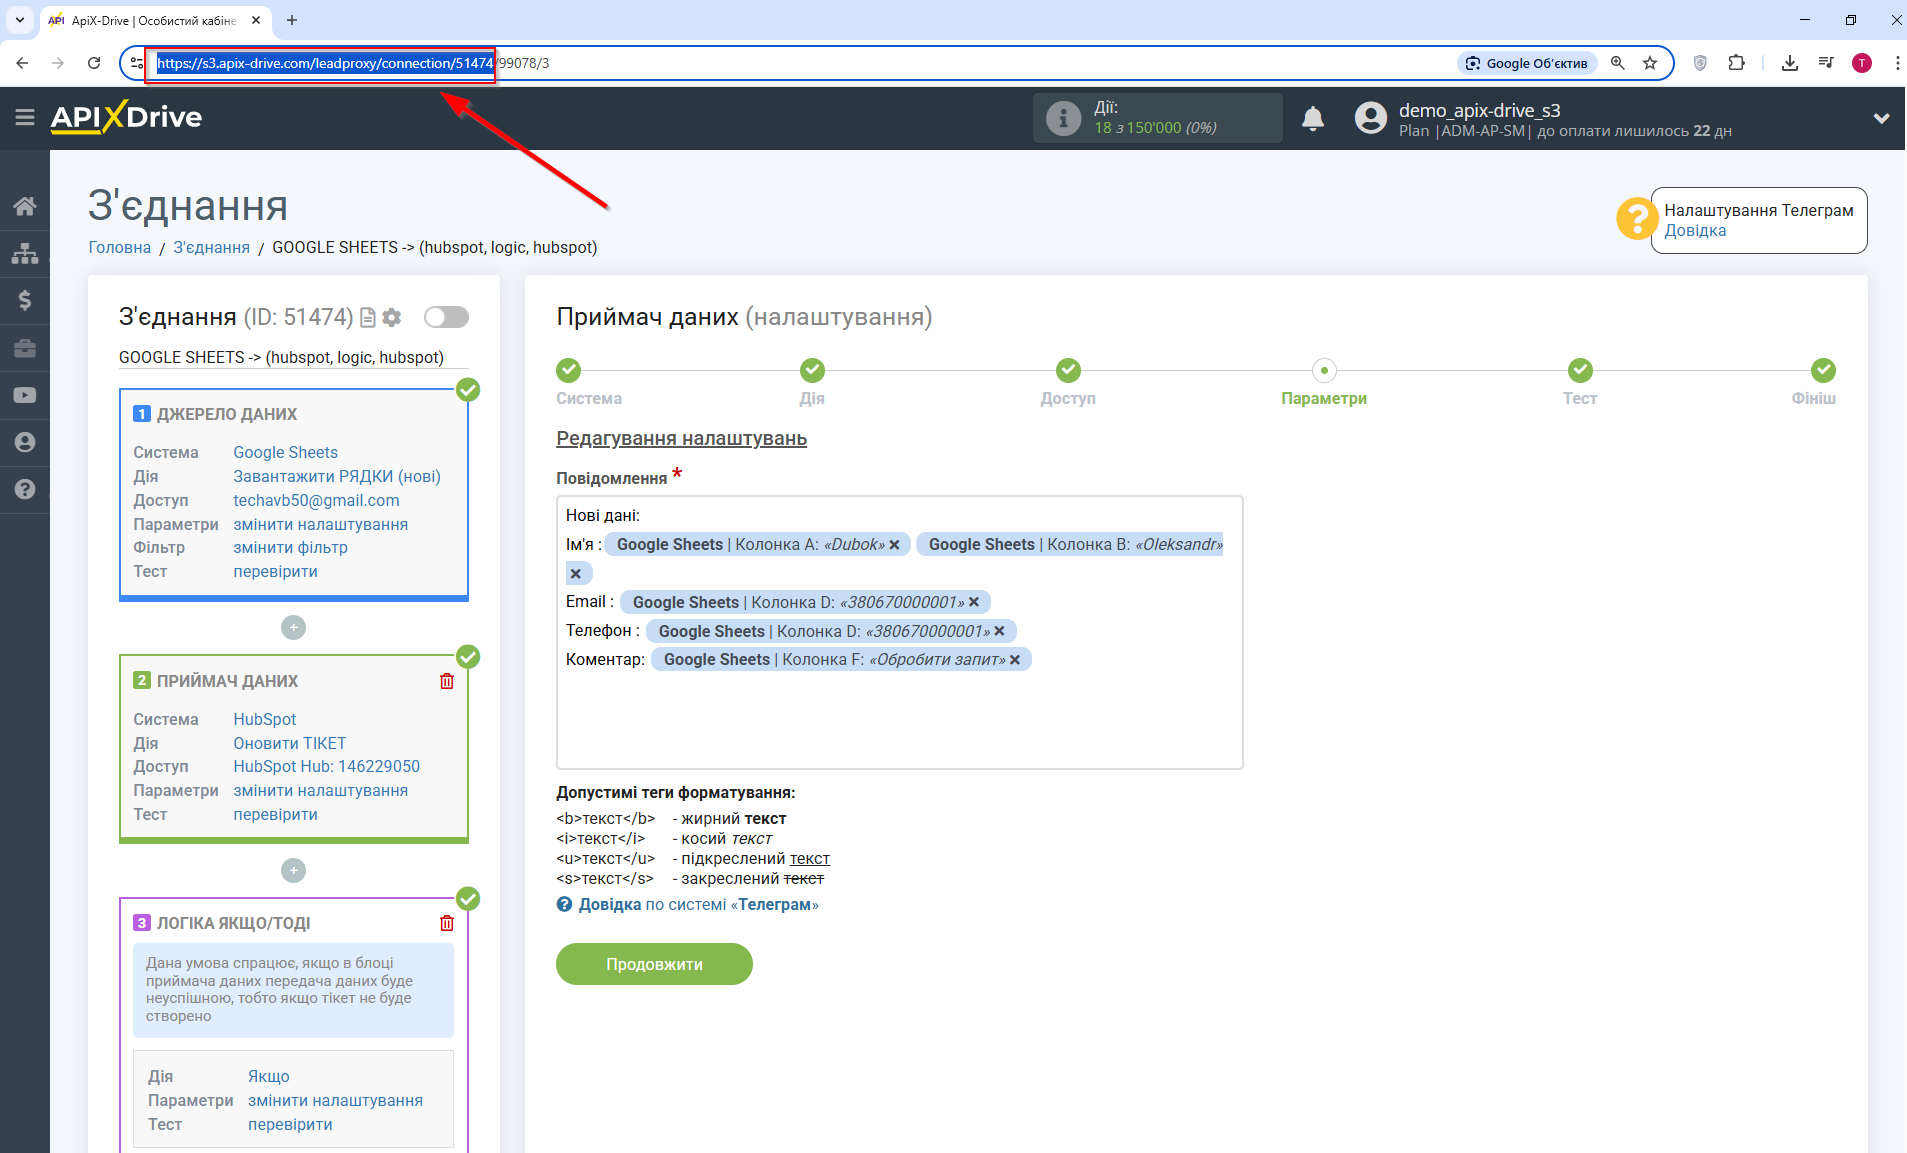Viewport: 1907px width, 1153px height.
Task: Open the home icon in sidebar
Action: (25, 206)
